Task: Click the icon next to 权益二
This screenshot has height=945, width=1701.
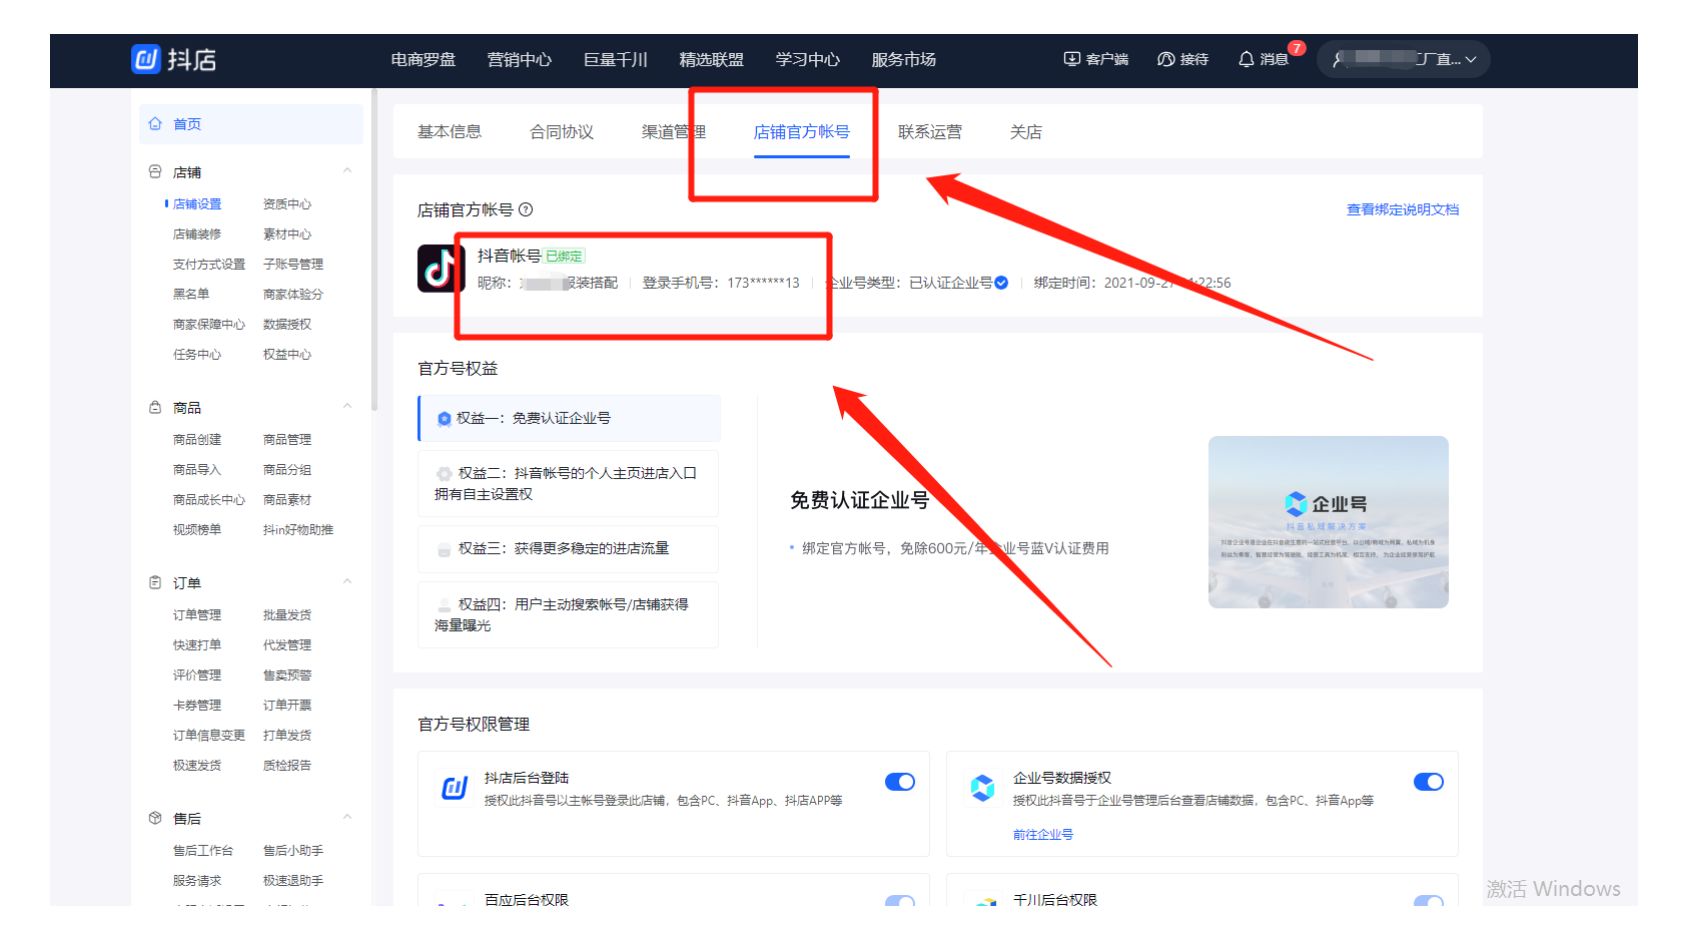Action: coord(444,474)
